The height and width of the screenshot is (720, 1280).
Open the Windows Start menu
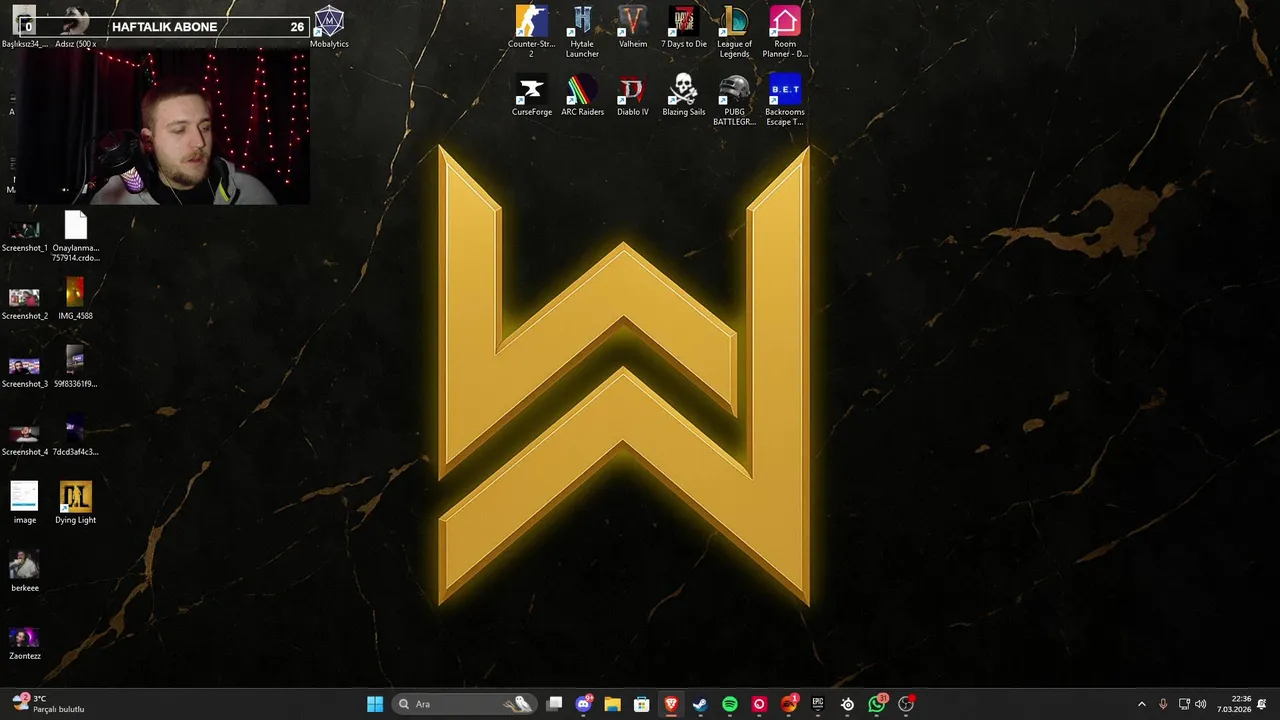(x=375, y=704)
